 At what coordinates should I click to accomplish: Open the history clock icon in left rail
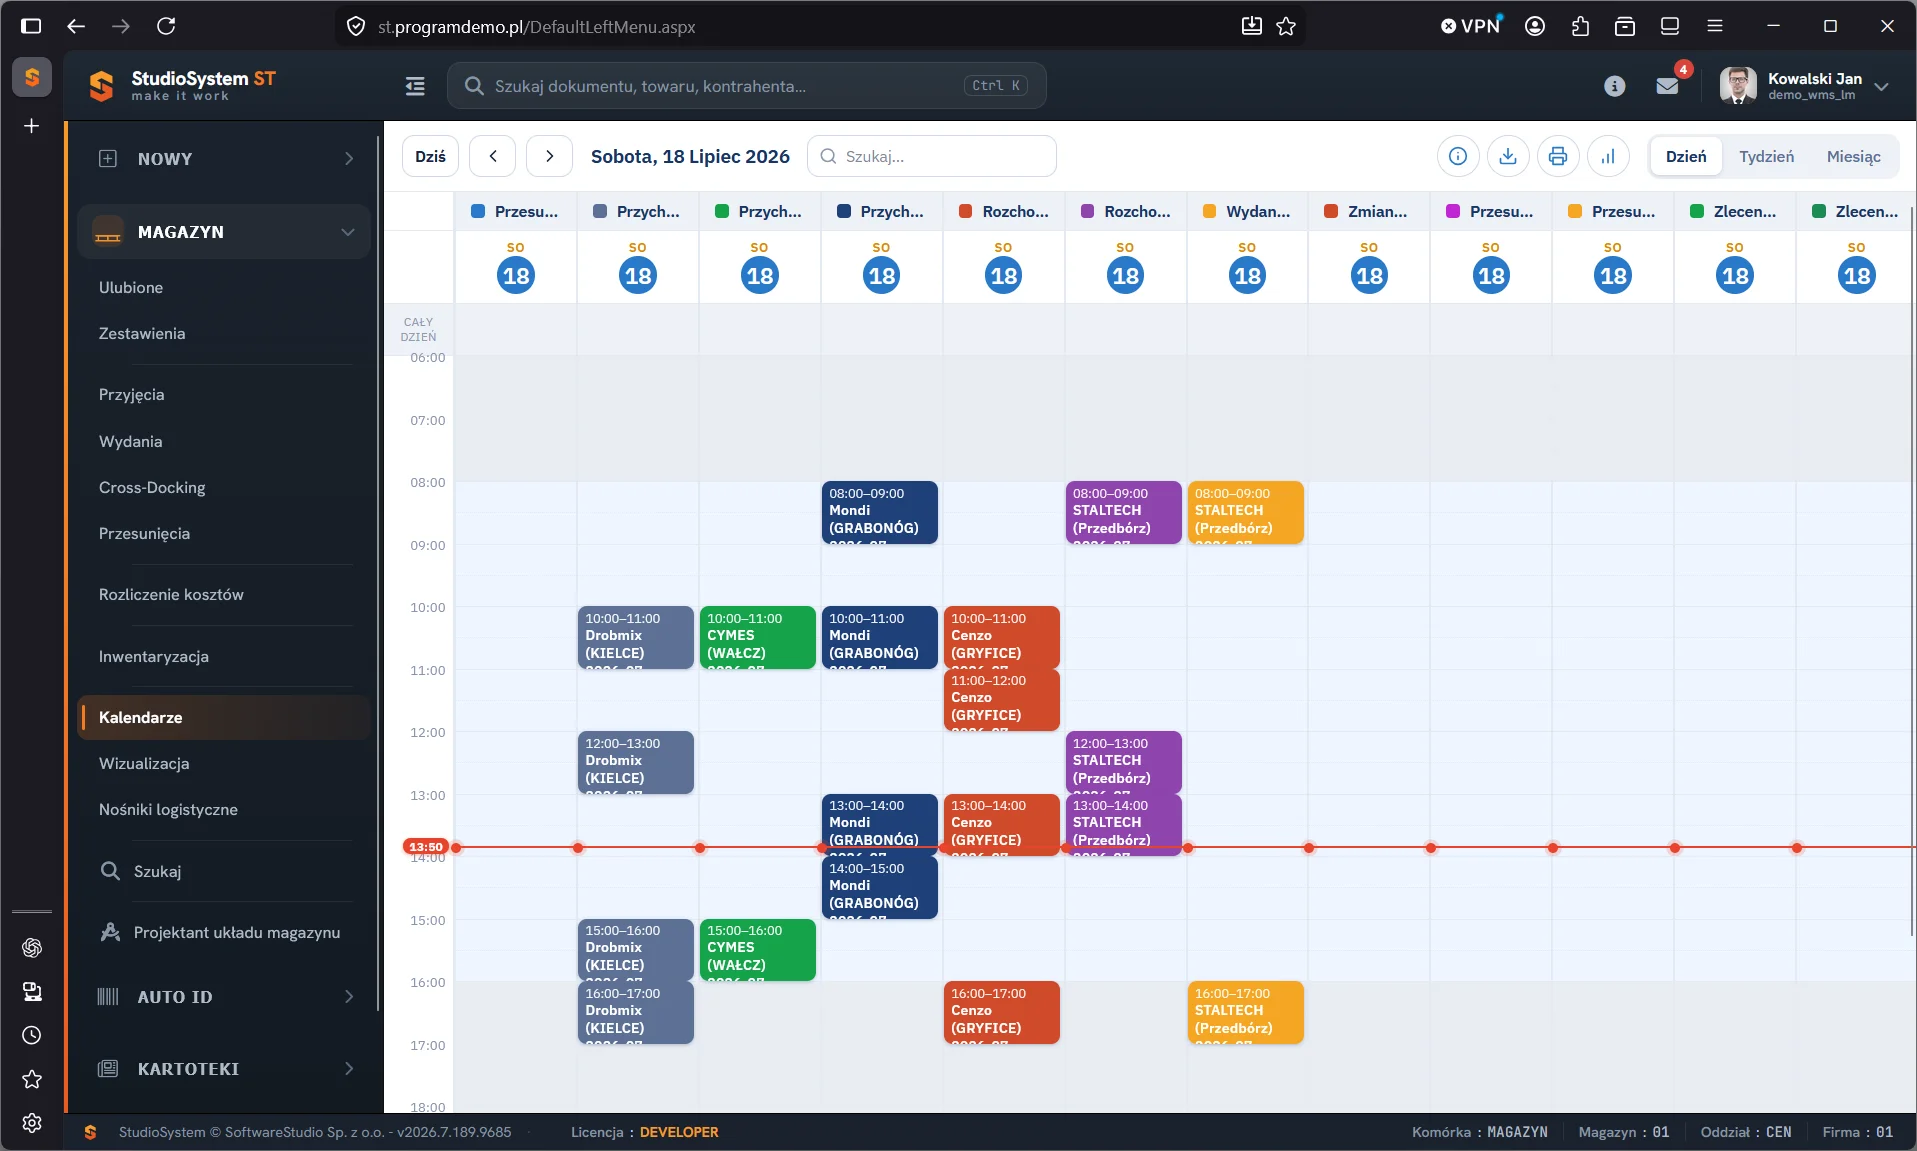click(32, 1035)
